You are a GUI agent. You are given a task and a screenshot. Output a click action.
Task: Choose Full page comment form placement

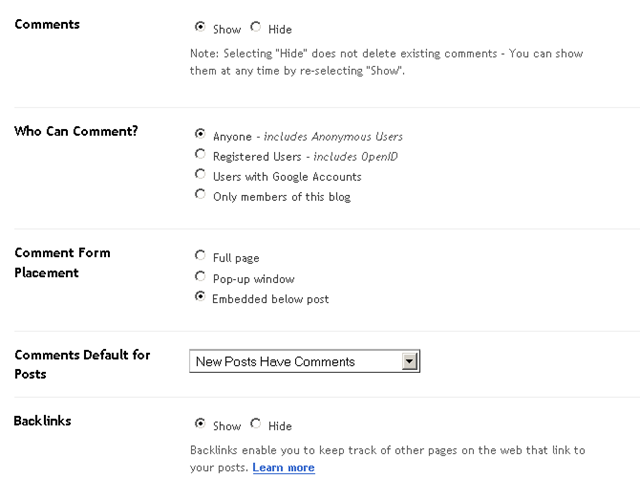(200, 256)
